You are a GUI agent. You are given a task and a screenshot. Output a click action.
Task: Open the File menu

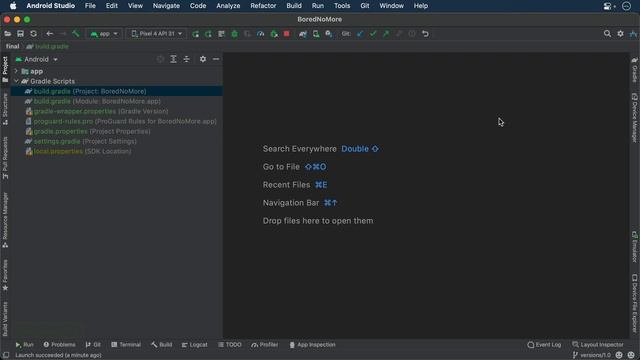point(90,6)
